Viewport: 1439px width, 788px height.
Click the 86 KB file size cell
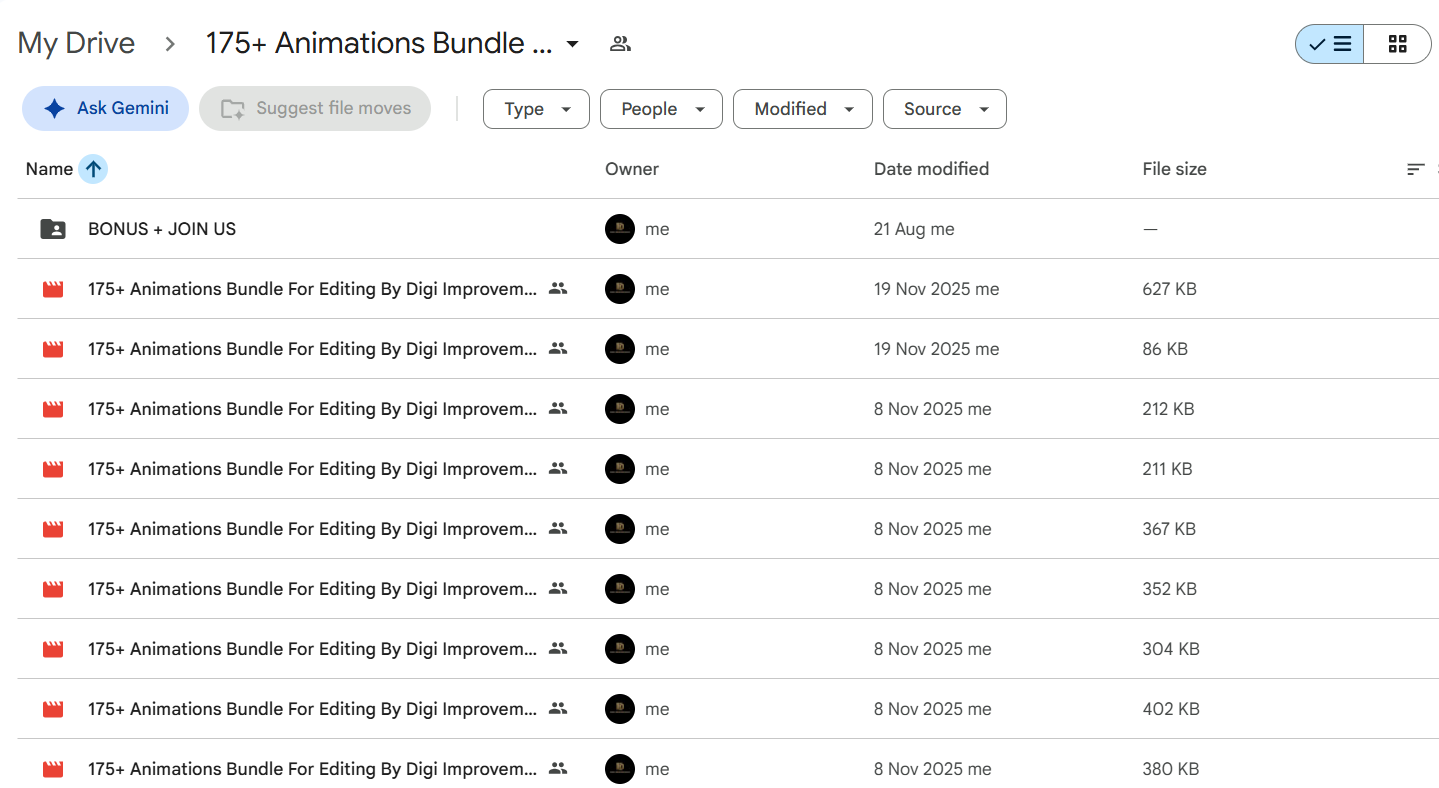[x=1165, y=349]
